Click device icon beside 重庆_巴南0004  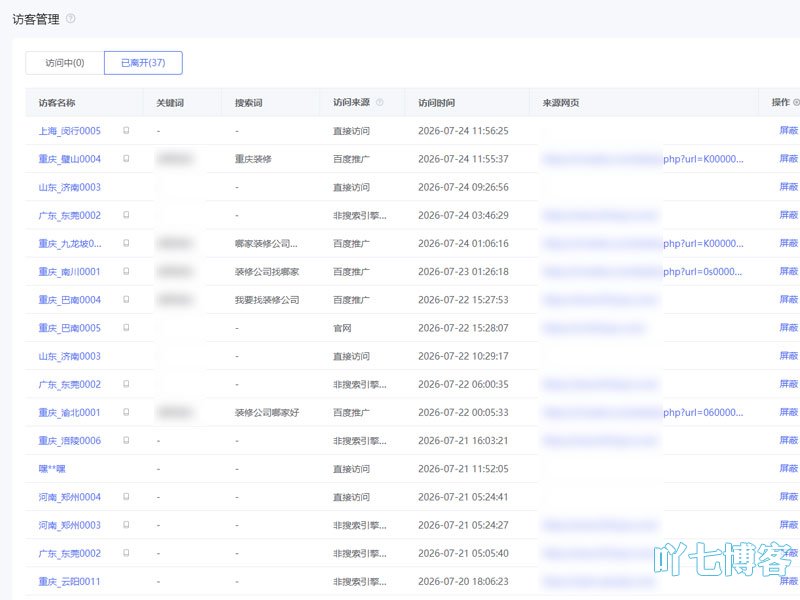(x=126, y=299)
